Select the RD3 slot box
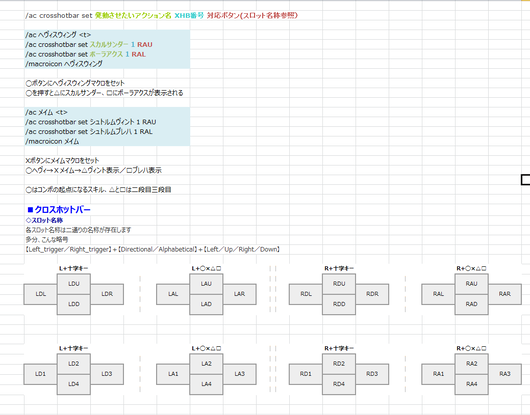This screenshot has width=530, height=415. click(x=372, y=374)
